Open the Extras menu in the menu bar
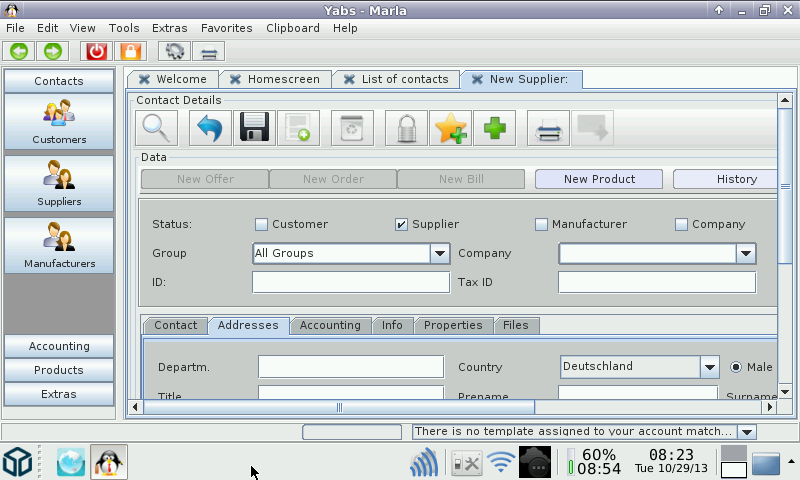This screenshot has height=480, width=800. 169,28
